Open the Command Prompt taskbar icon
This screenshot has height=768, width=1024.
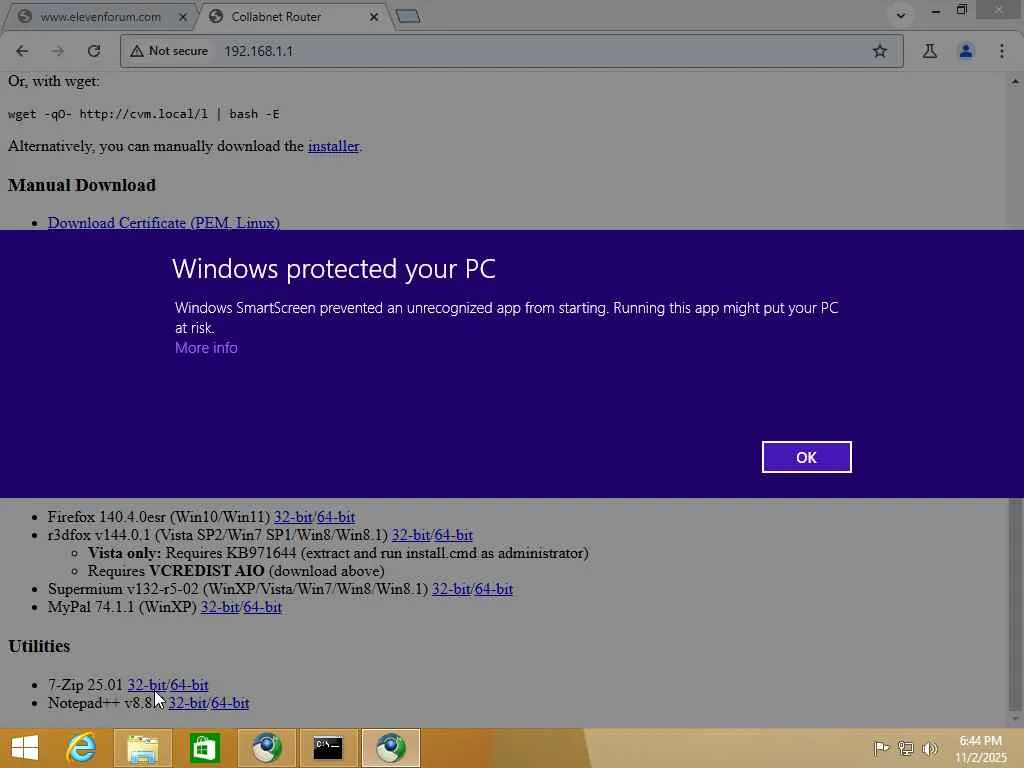(x=328, y=748)
